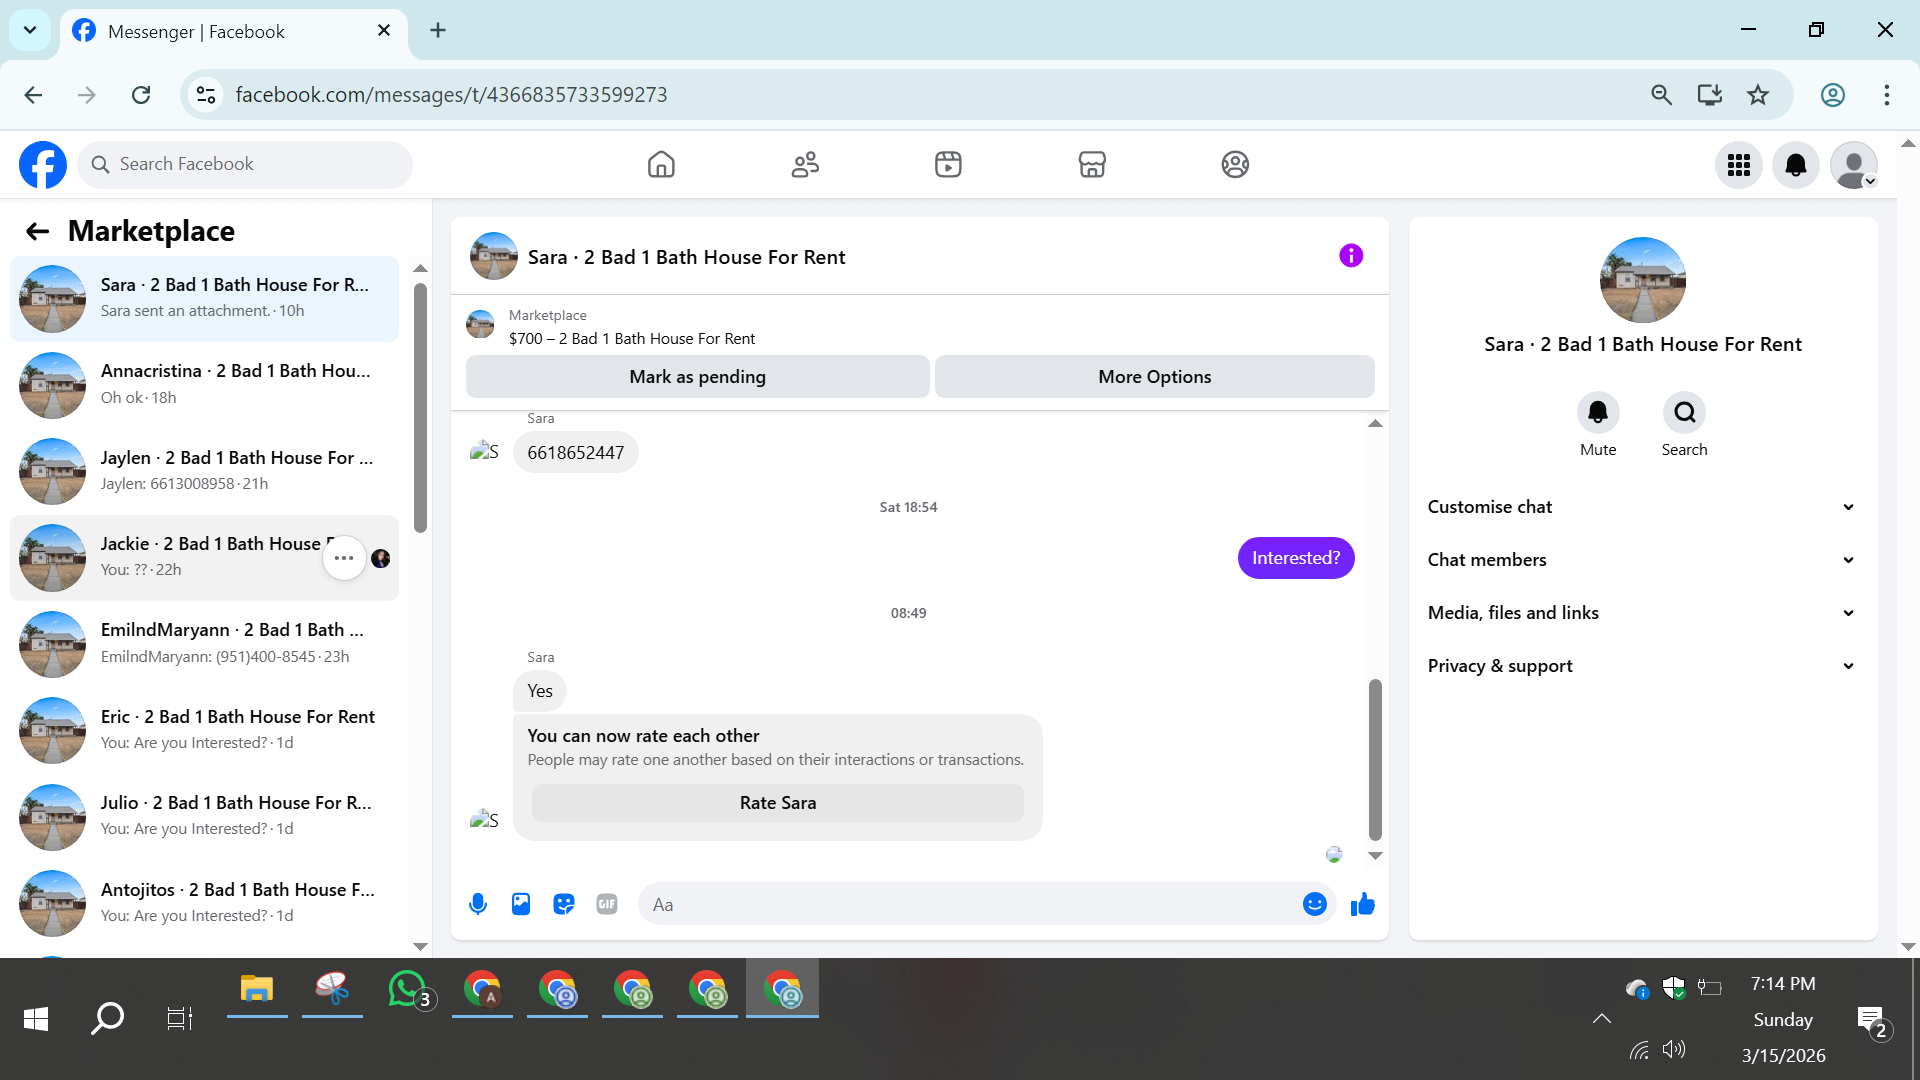Open the Marketplace storefront icon
This screenshot has width=1920, height=1080.
pyautogui.click(x=1092, y=164)
